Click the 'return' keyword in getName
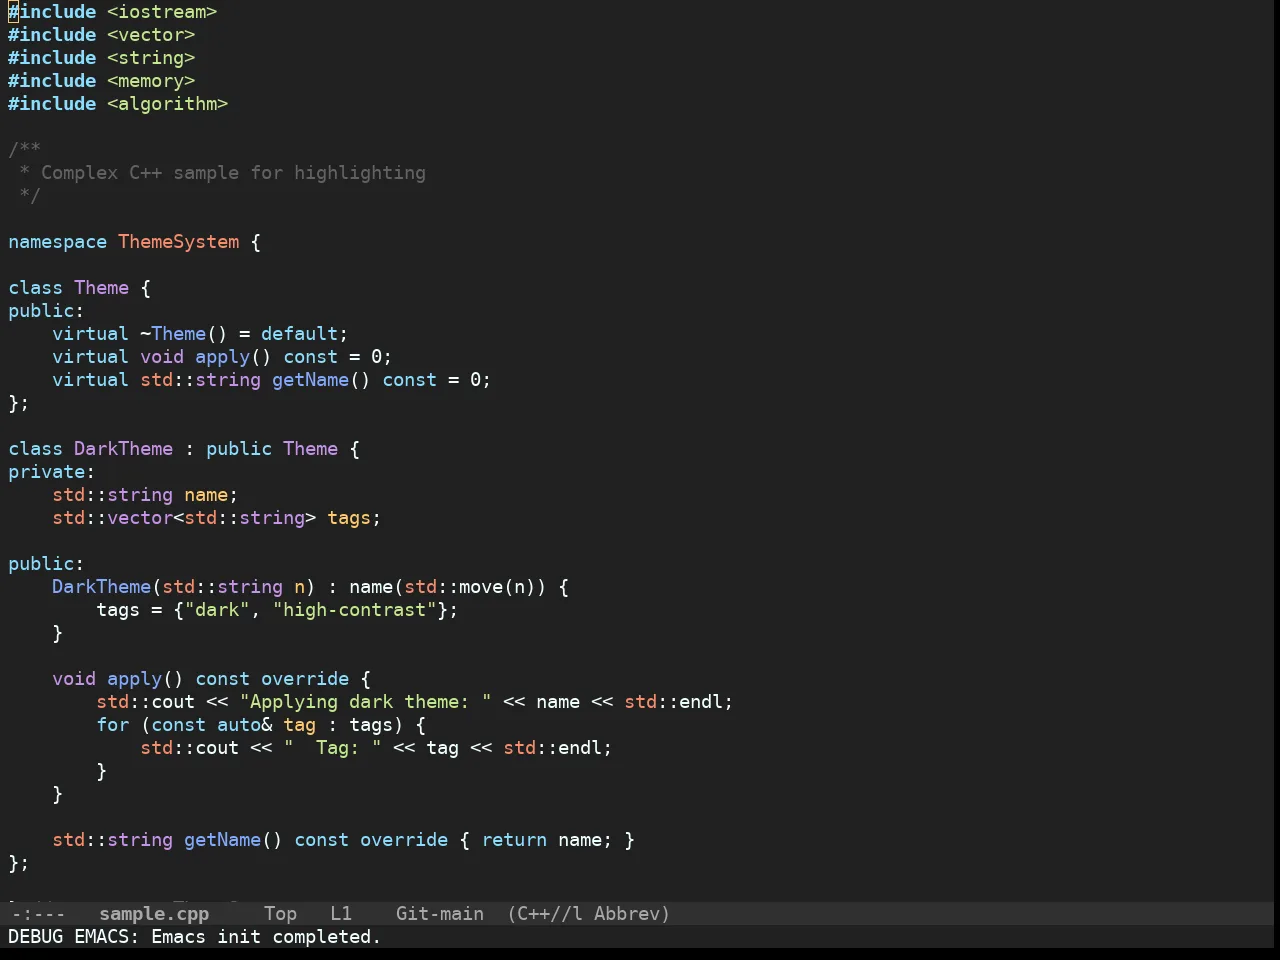1280x960 pixels. pyautogui.click(x=514, y=840)
